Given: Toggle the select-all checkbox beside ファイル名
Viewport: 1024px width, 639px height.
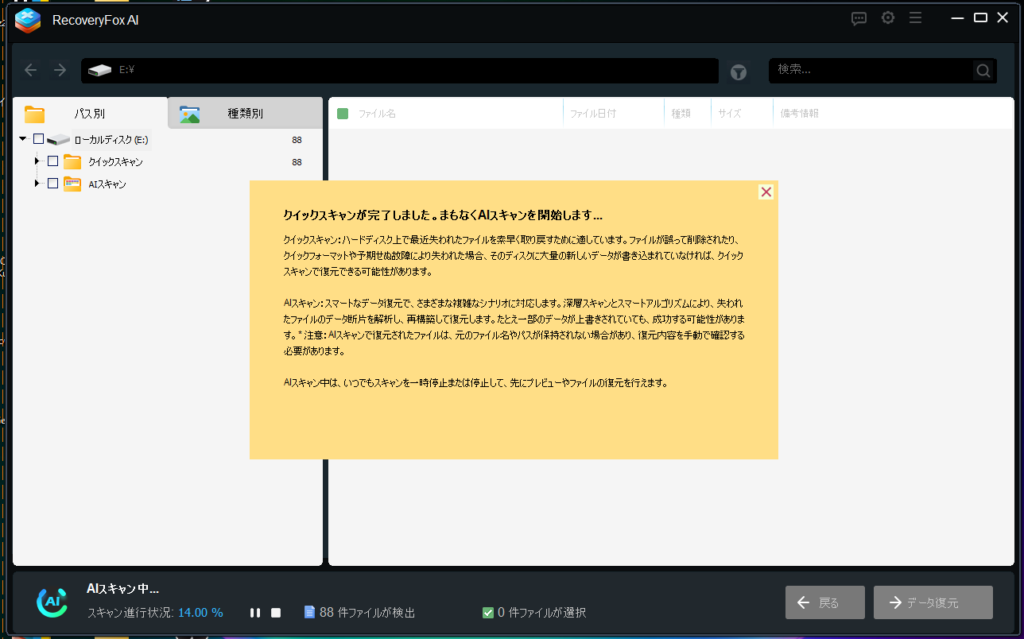Looking at the screenshot, I should point(343,113).
